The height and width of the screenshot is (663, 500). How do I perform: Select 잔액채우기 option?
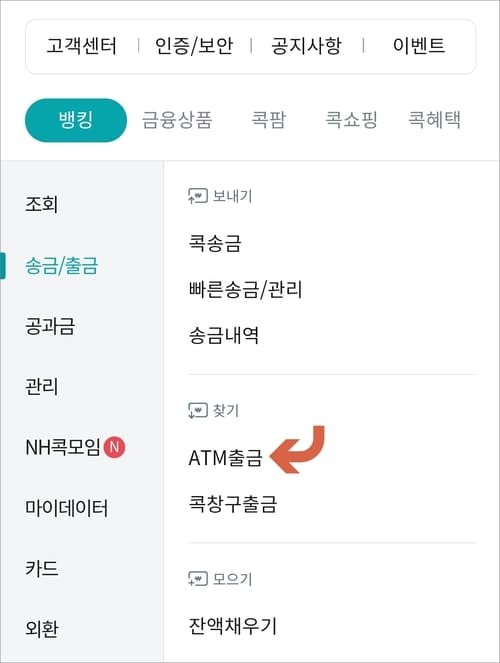tap(232, 626)
